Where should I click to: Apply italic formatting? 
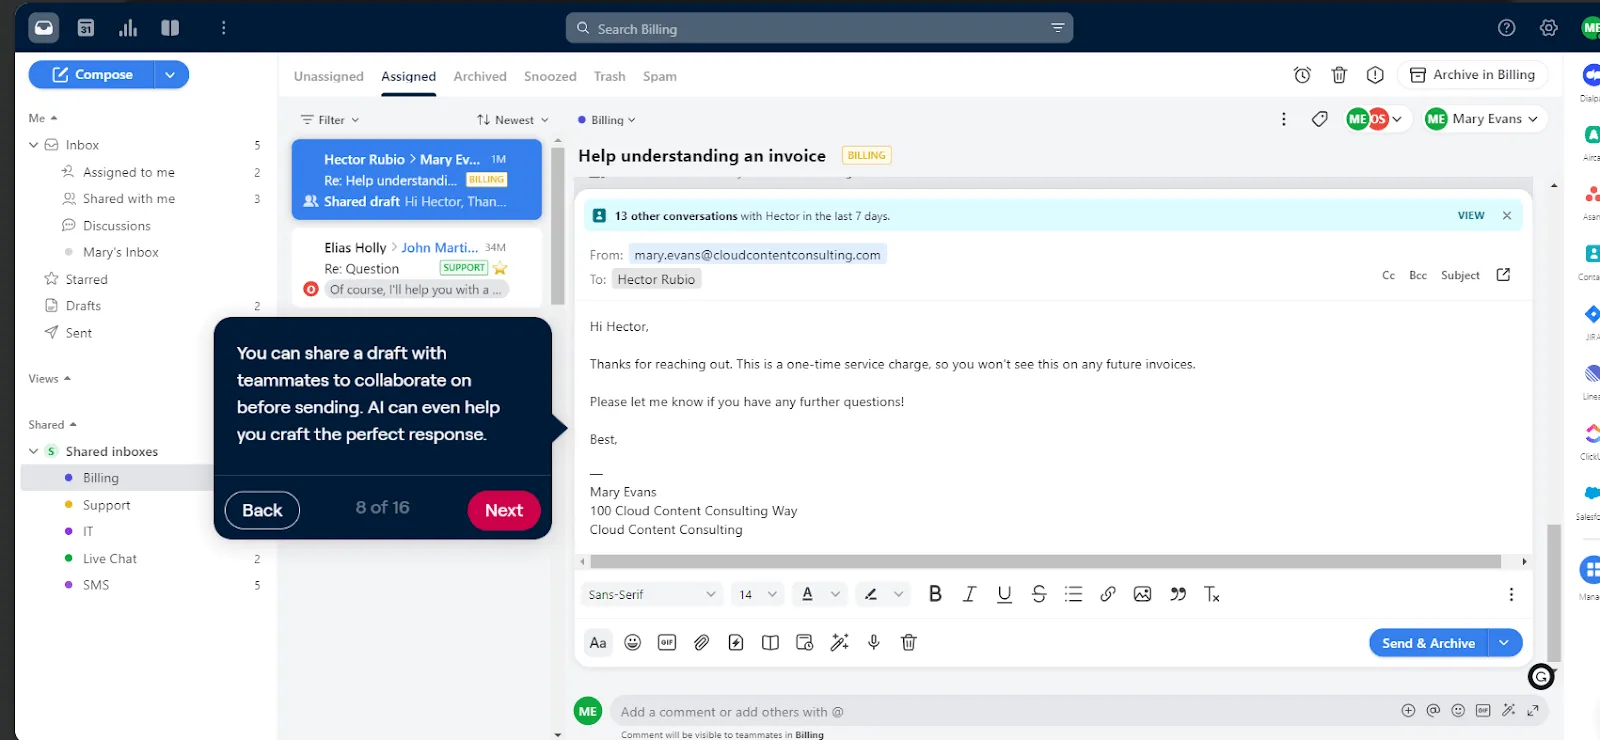point(969,594)
